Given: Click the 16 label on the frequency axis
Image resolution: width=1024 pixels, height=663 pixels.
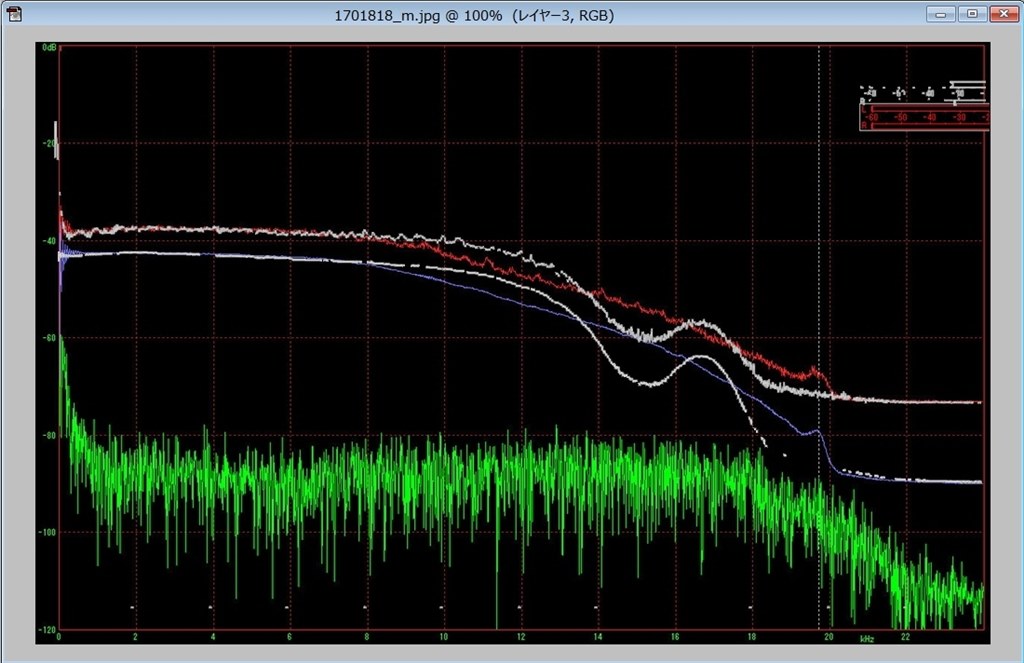Looking at the screenshot, I should (x=675, y=637).
